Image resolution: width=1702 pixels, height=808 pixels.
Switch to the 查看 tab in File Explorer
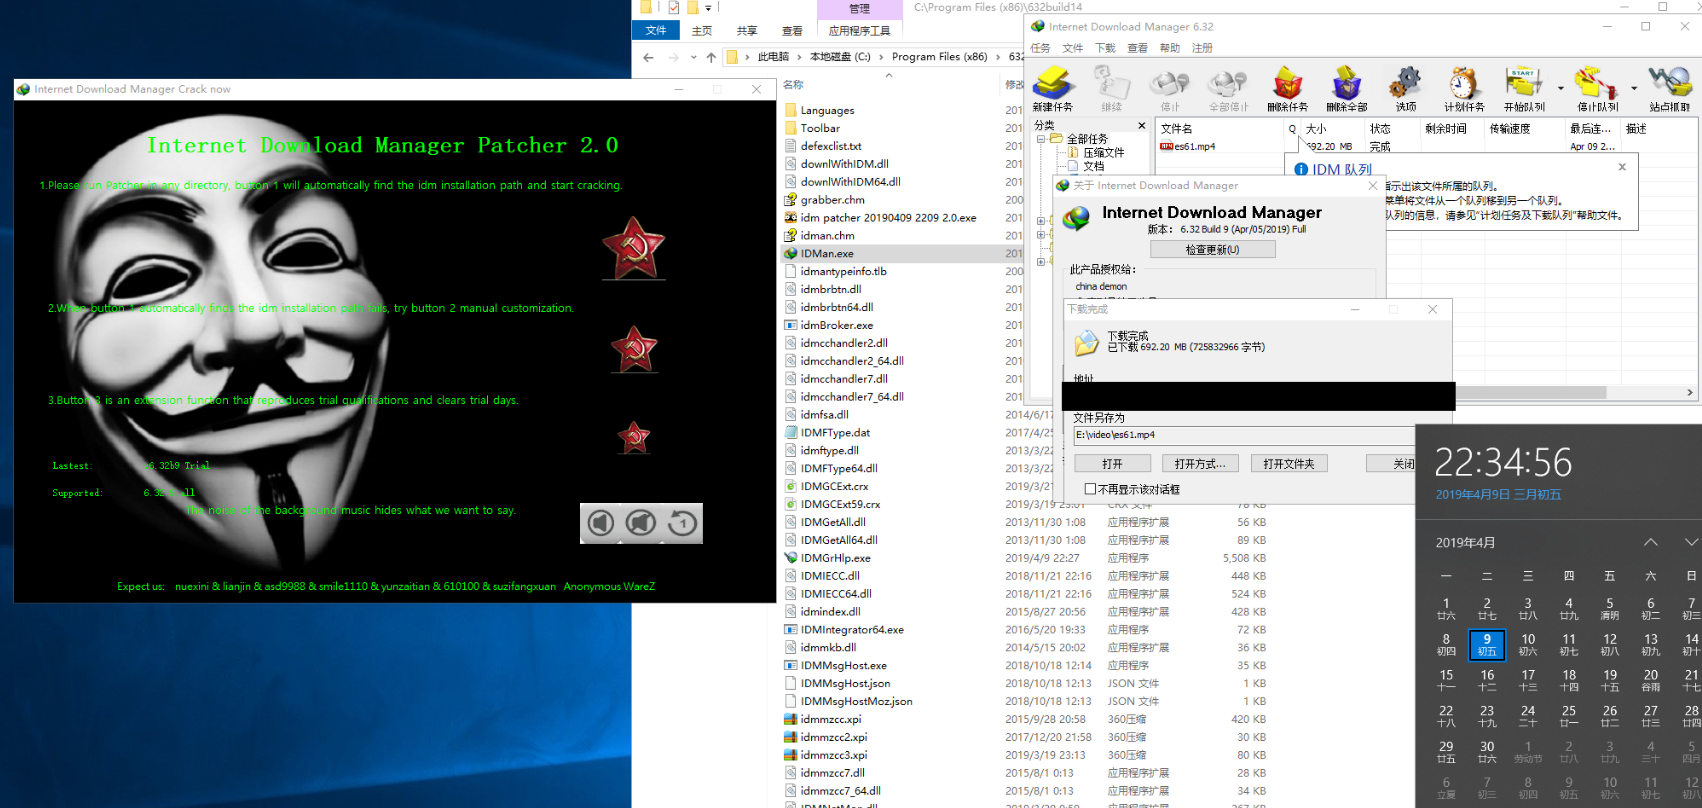[x=792, y=31]
